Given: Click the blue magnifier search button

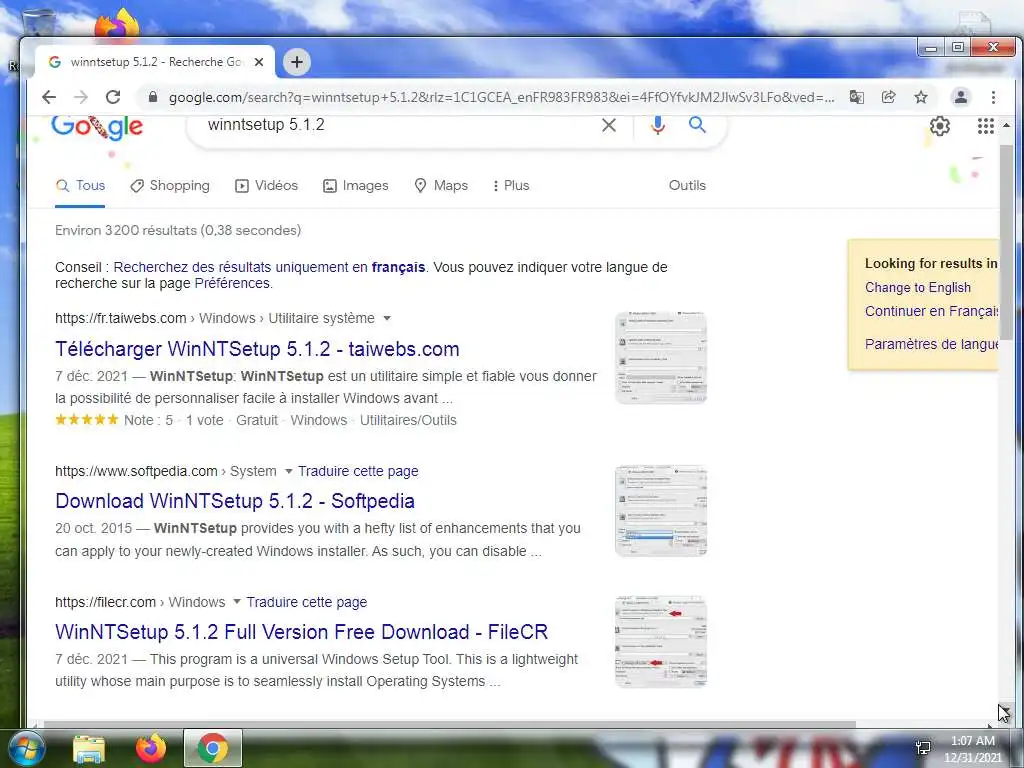Looking at the screenshot, I should 697,124.
